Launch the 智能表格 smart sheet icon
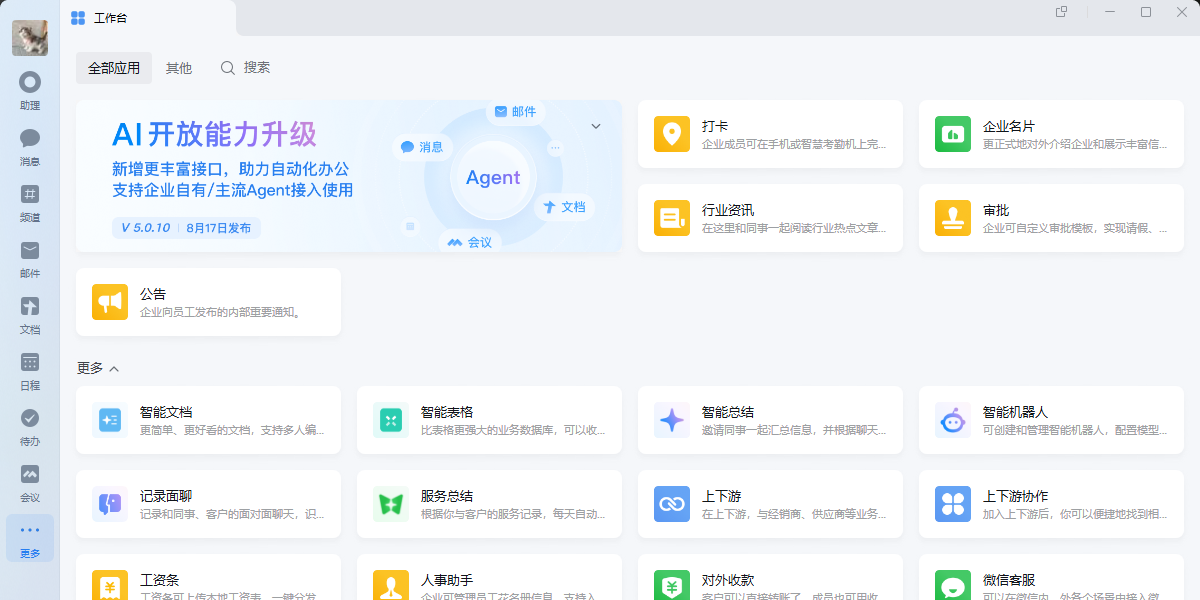Viewport: 1200px width, 600px height. pyautogui.click(x=391, y=420)
